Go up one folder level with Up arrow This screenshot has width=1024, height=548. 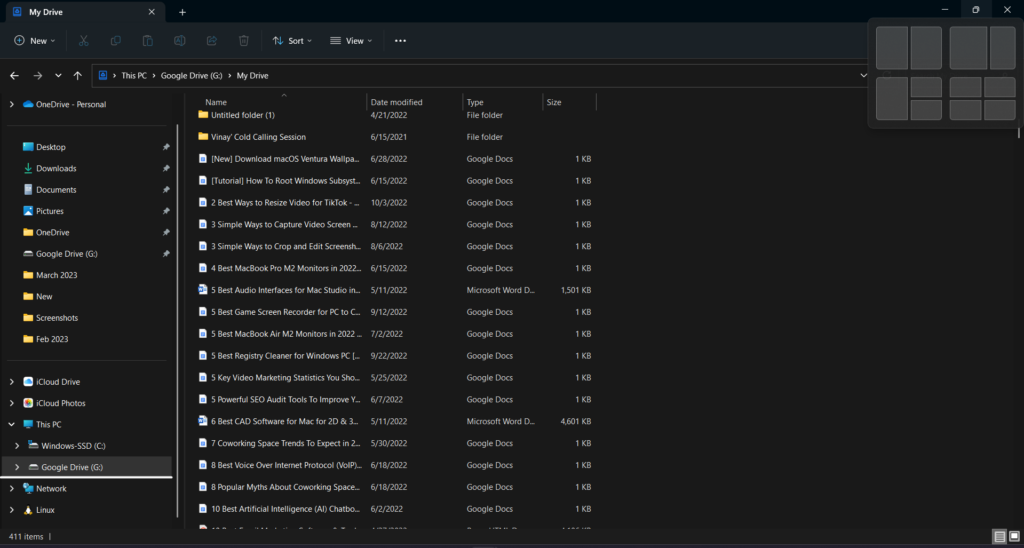click(78, 76)
